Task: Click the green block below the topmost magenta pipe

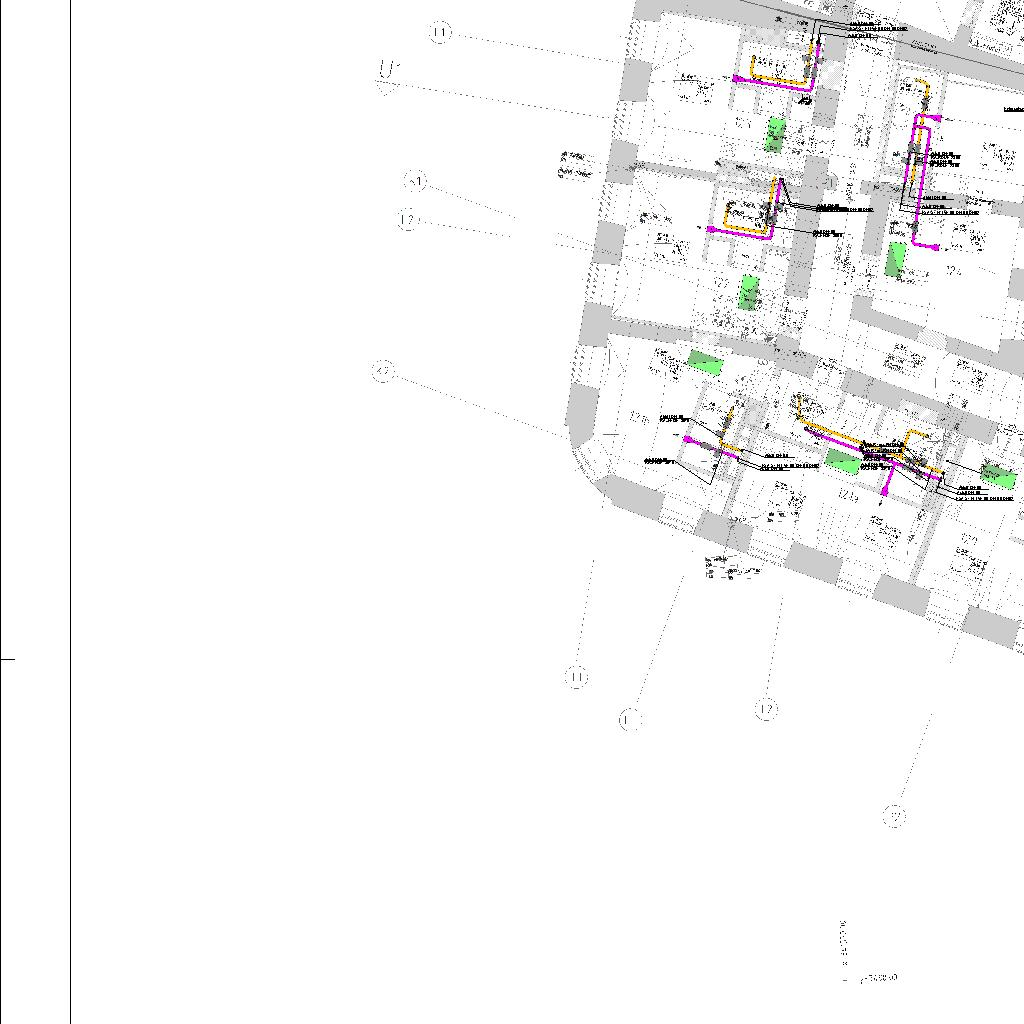Action: pos(775,134)
